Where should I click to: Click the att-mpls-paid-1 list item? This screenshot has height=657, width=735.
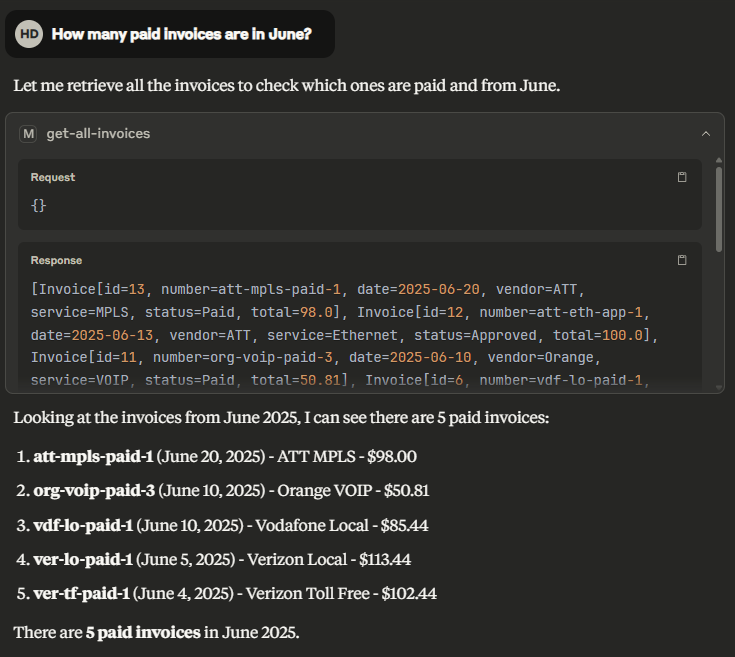coord(216,456)
